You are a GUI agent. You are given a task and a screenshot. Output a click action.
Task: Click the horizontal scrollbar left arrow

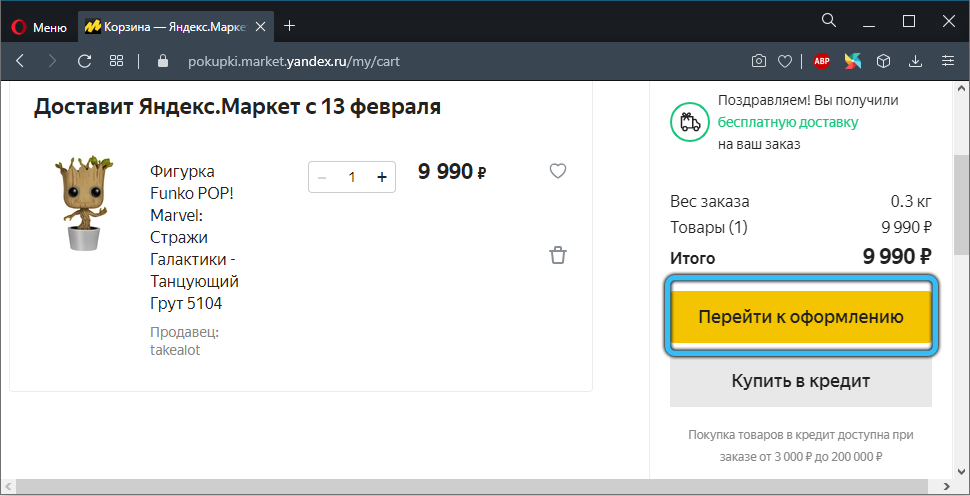point(7,486)
